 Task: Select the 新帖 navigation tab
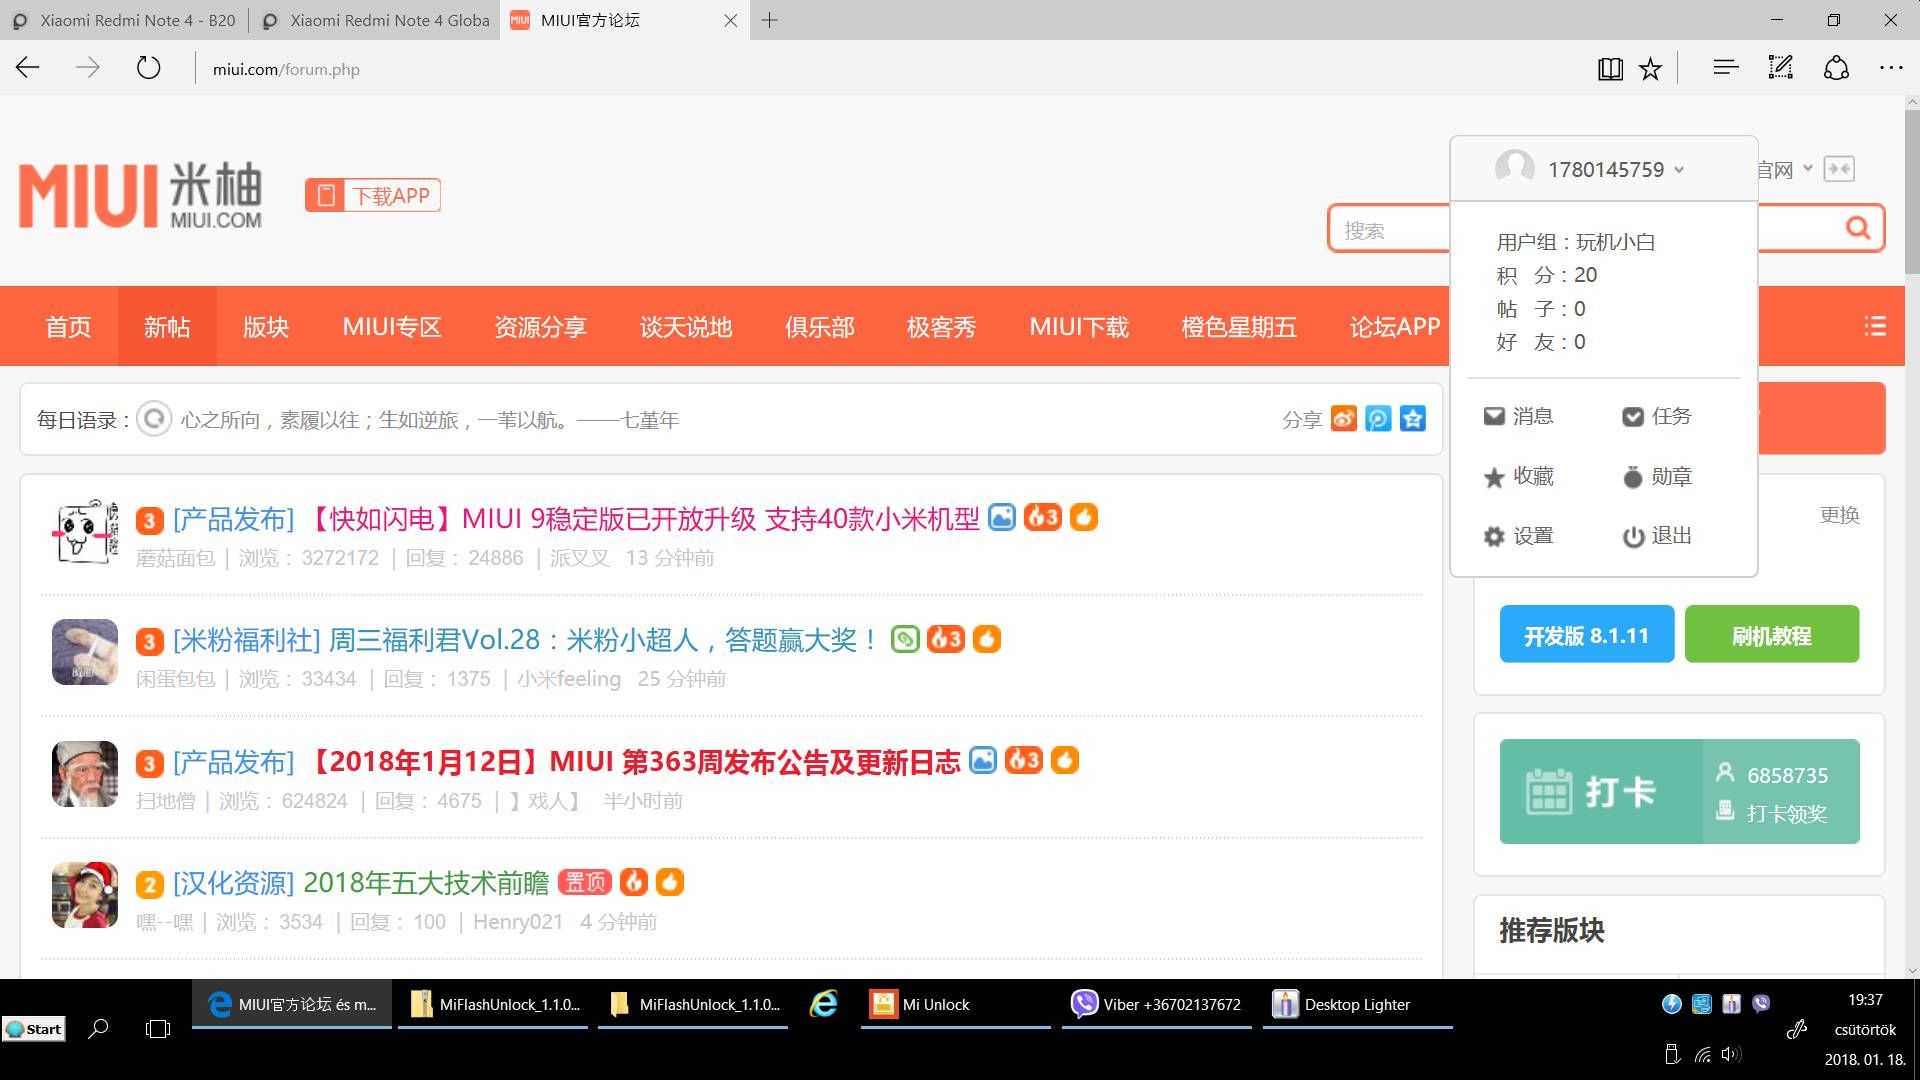coord(167,326)
